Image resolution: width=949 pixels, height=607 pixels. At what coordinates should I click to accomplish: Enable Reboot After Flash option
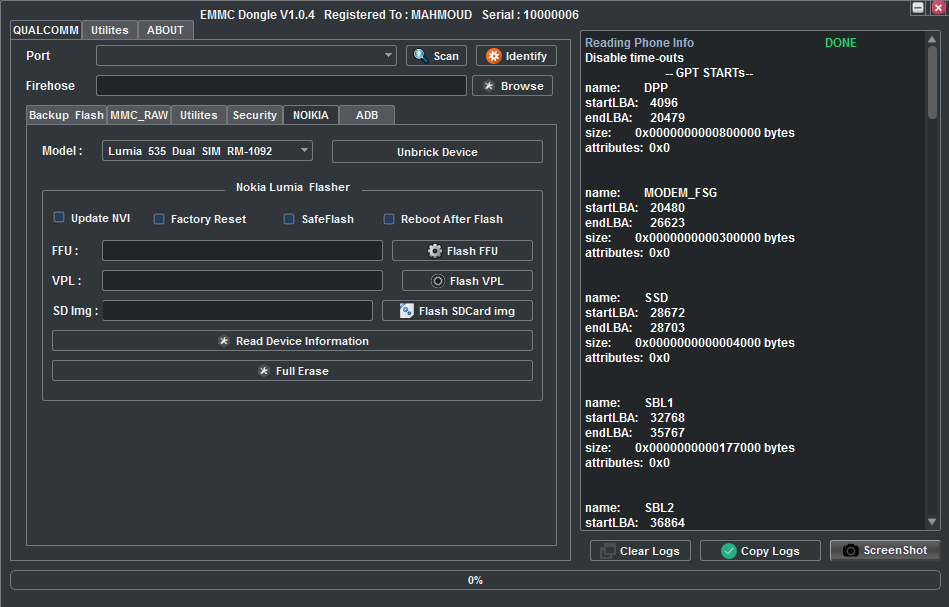[389, 219]
